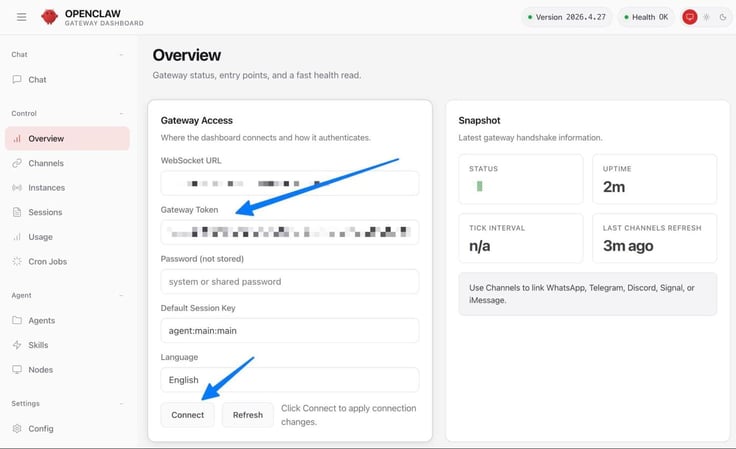Click the Refresh button

[x=247, y=415]
